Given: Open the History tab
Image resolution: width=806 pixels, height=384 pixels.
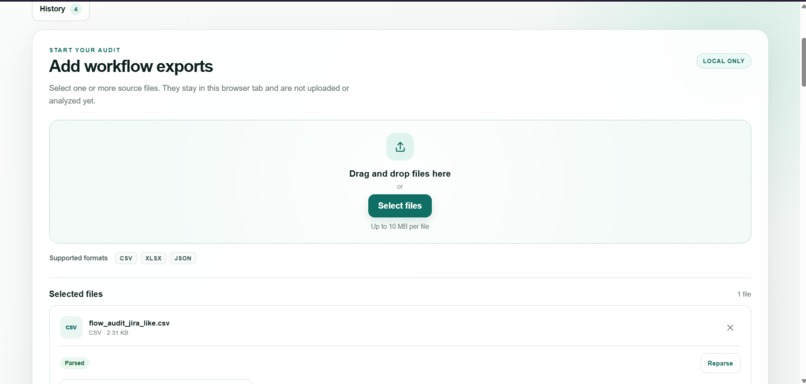Looking at the screenshot, I should click(61, 10).
